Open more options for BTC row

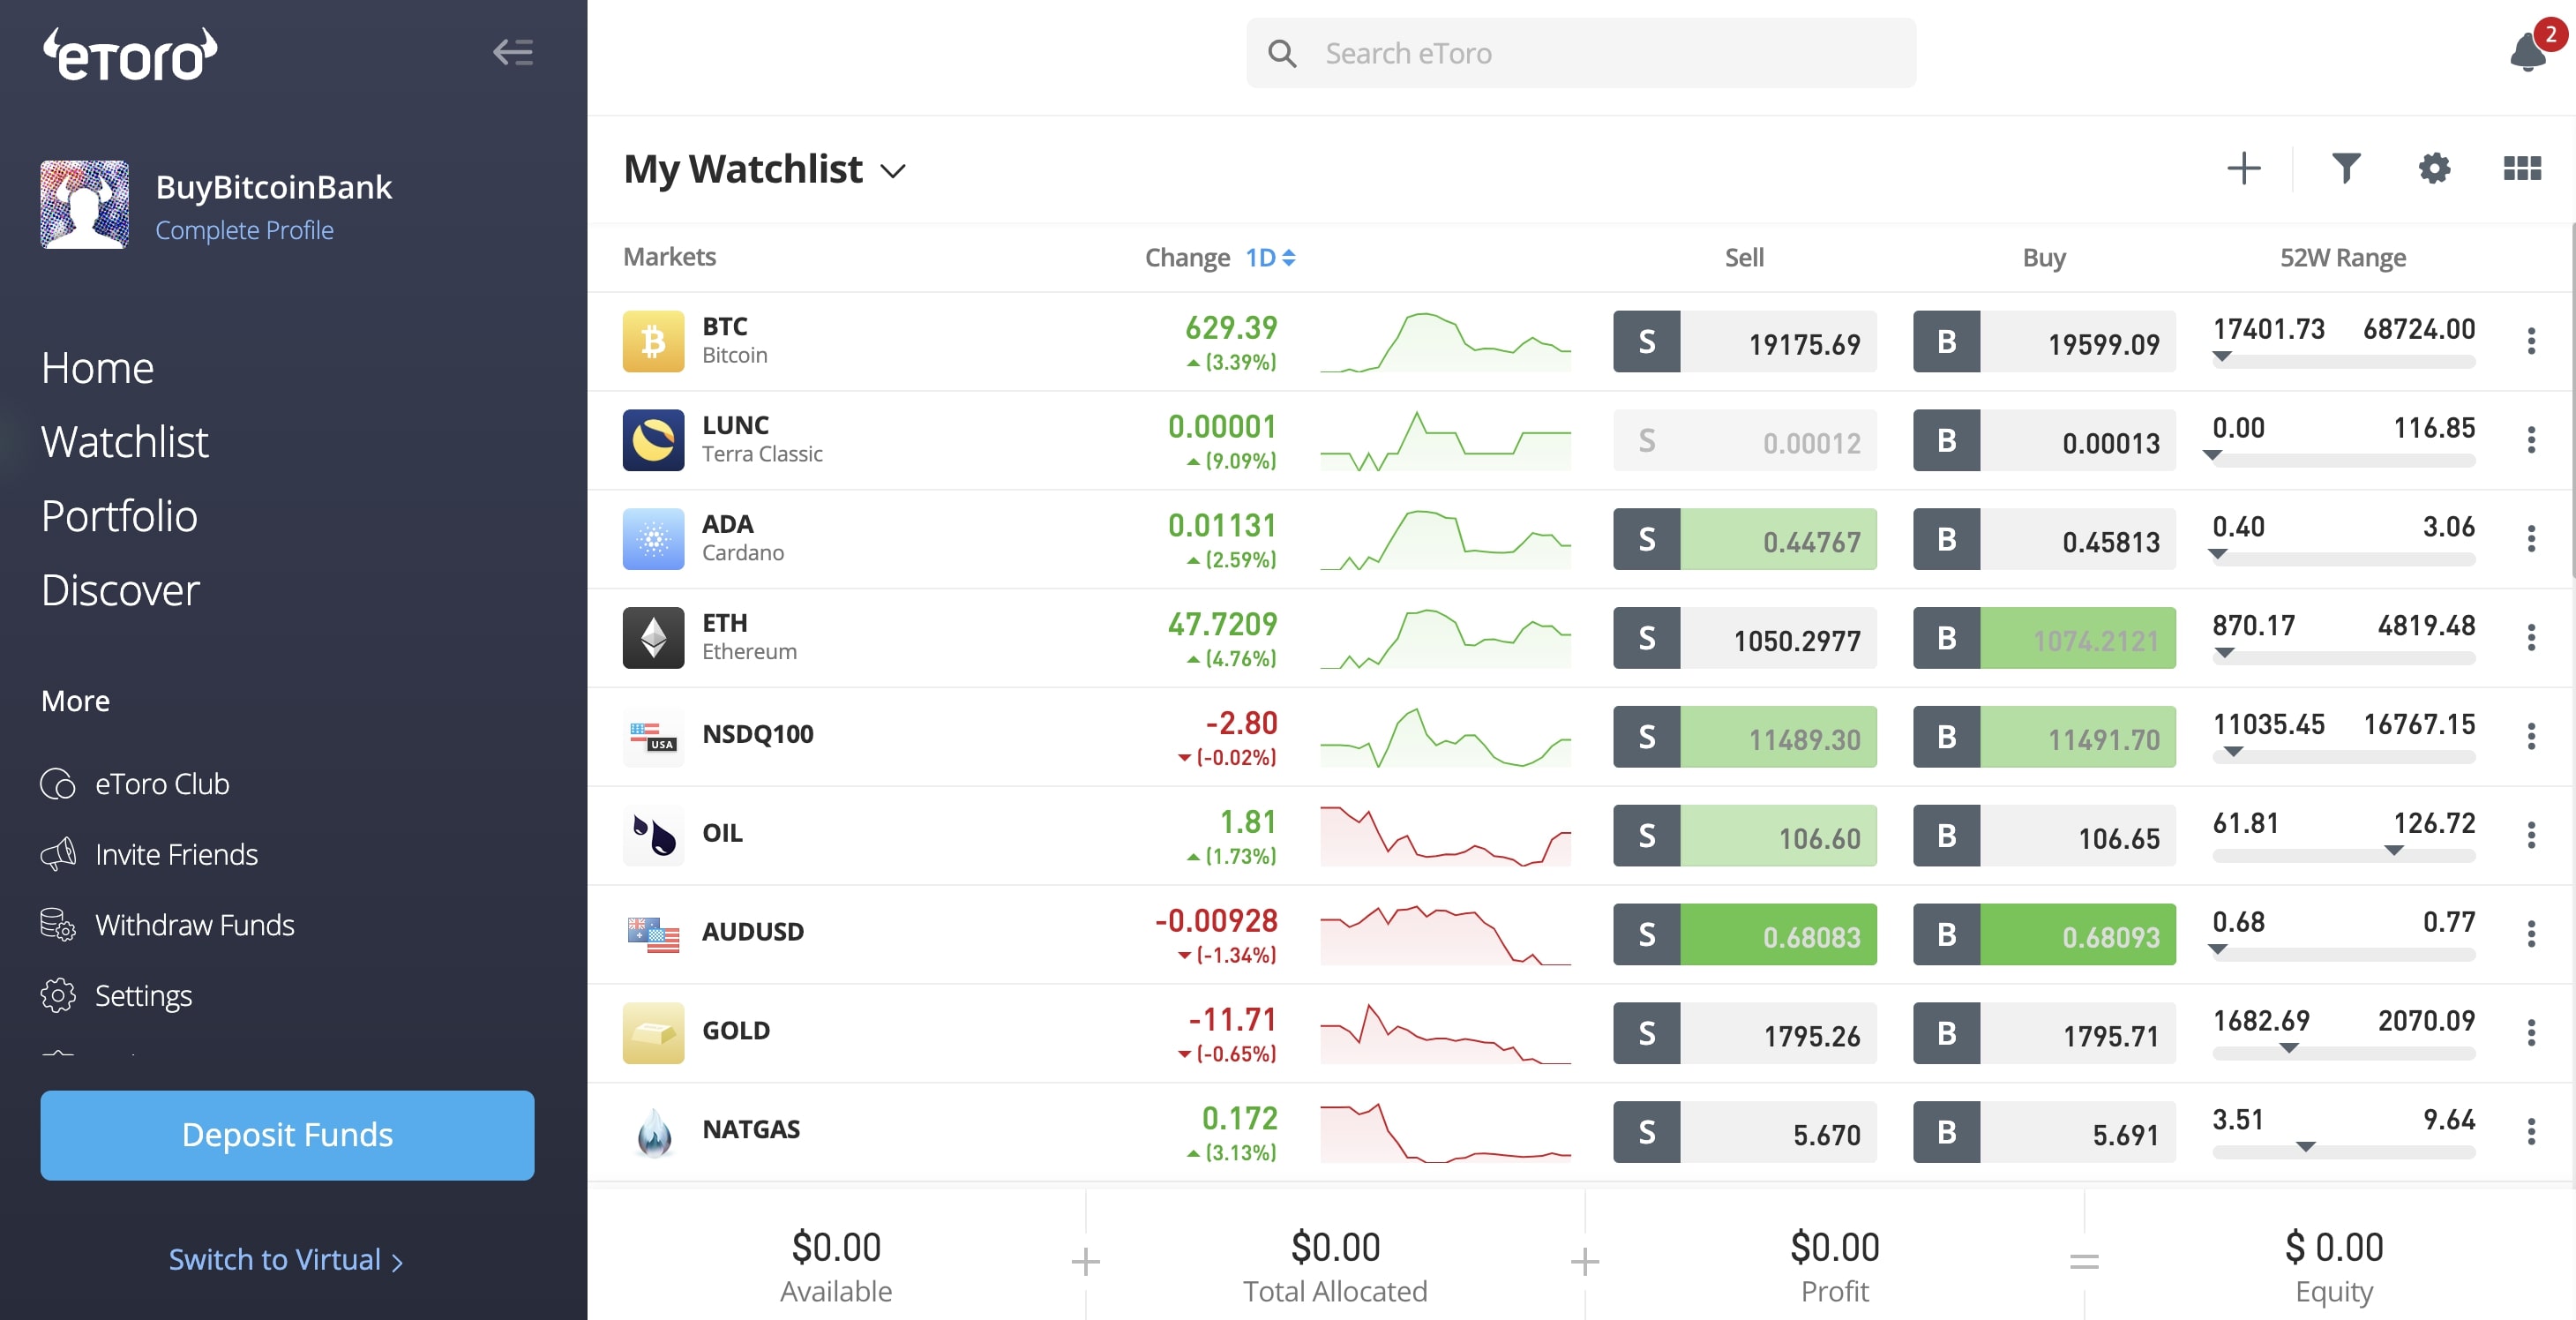pos(2531,341)
